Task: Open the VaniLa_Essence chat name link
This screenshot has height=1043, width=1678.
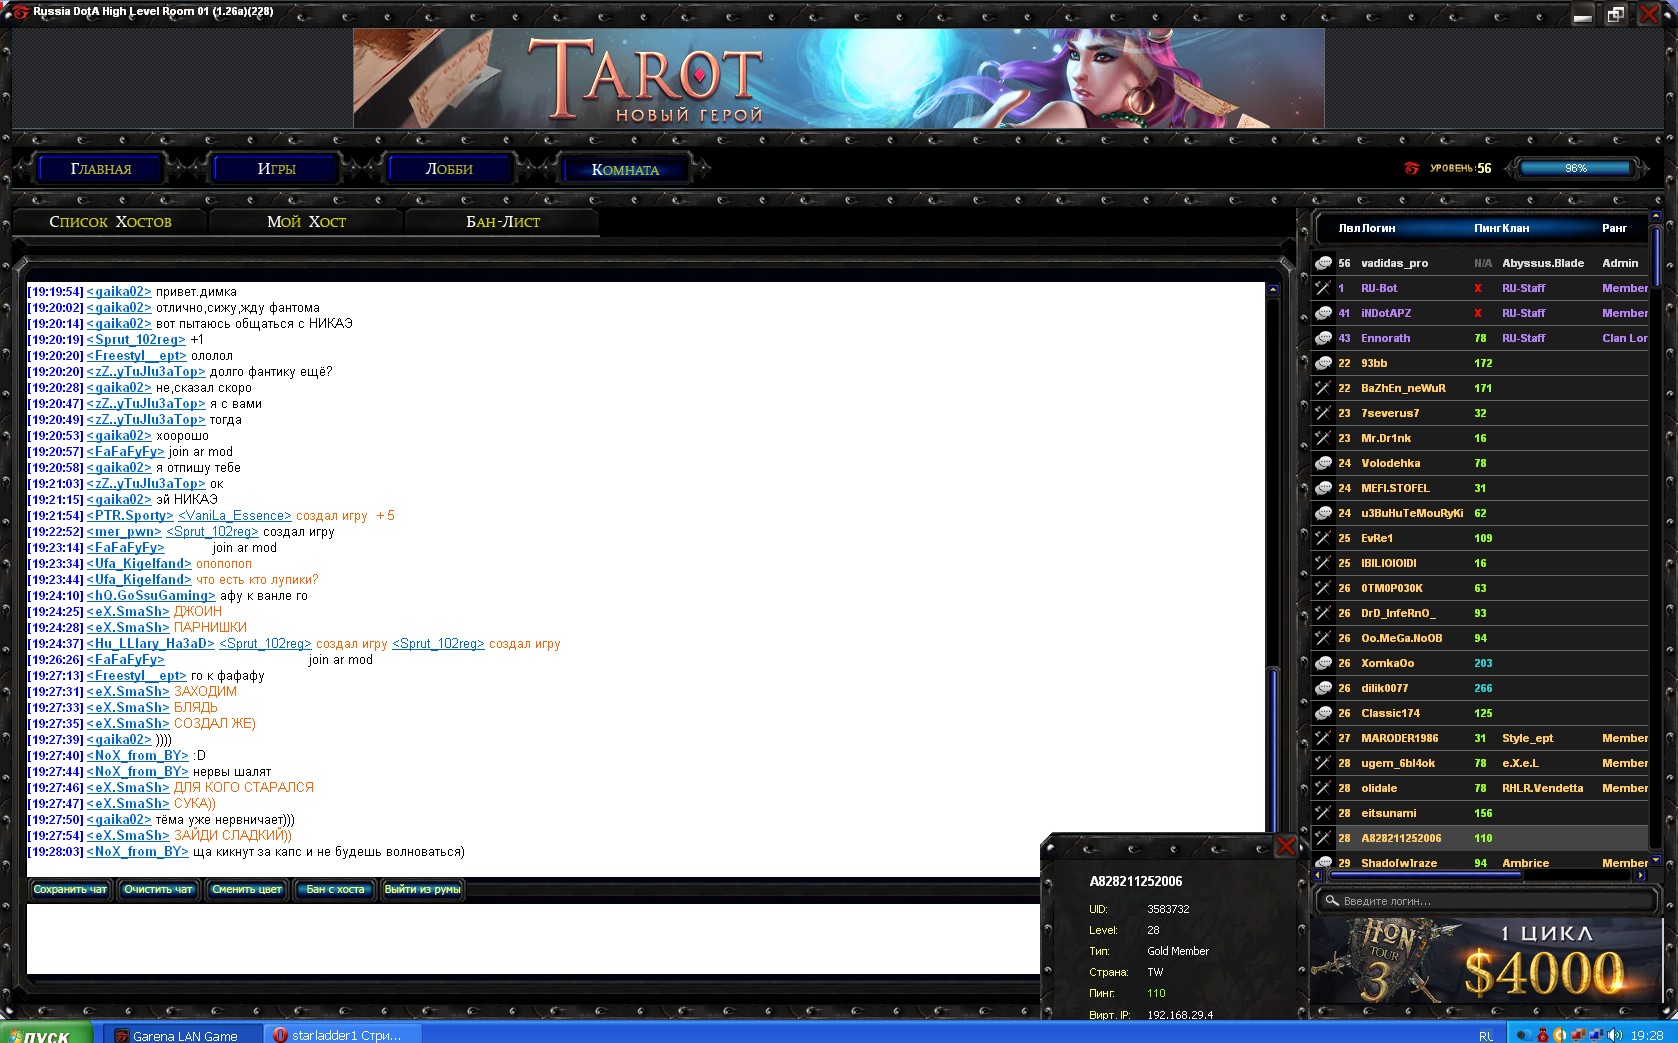Action: (235, 516)
